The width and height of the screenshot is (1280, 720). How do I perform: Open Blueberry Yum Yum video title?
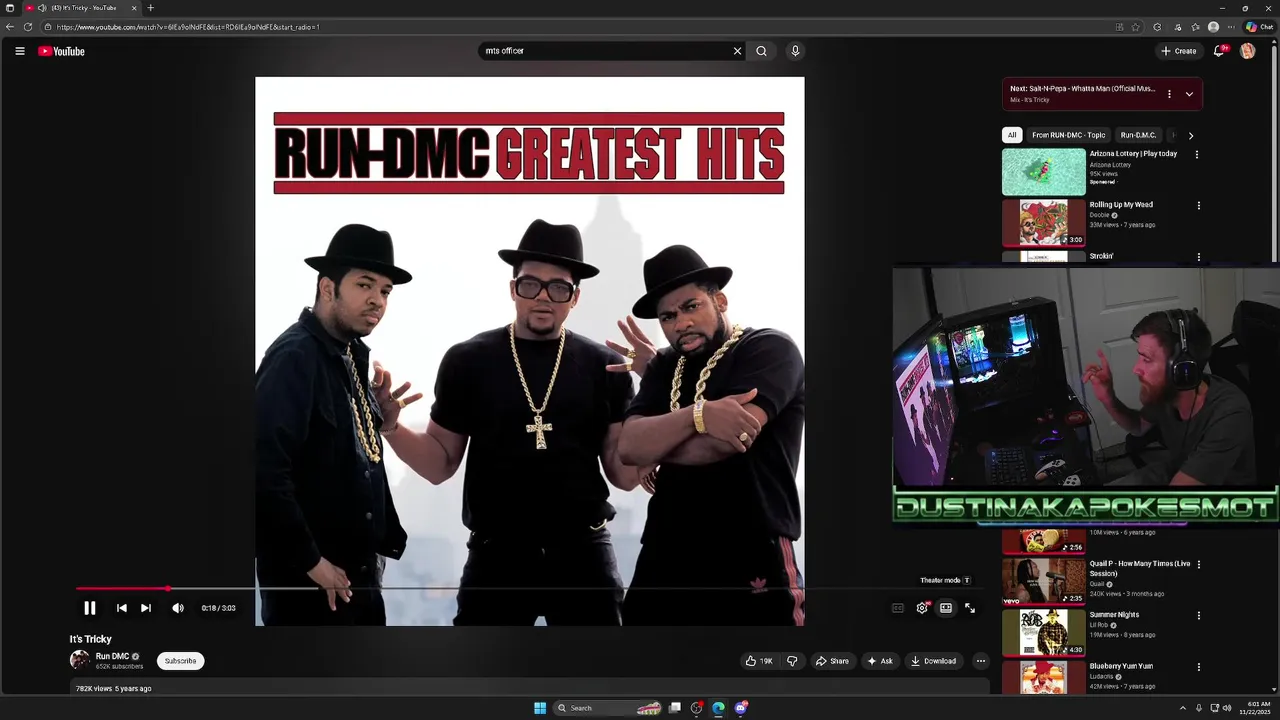click(1121, 666)
